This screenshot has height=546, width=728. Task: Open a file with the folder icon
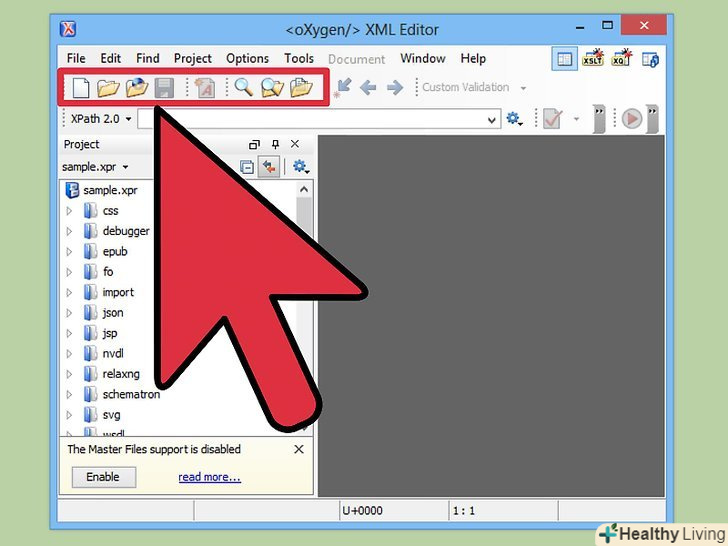pyautogui.click(x=108, y=87)
